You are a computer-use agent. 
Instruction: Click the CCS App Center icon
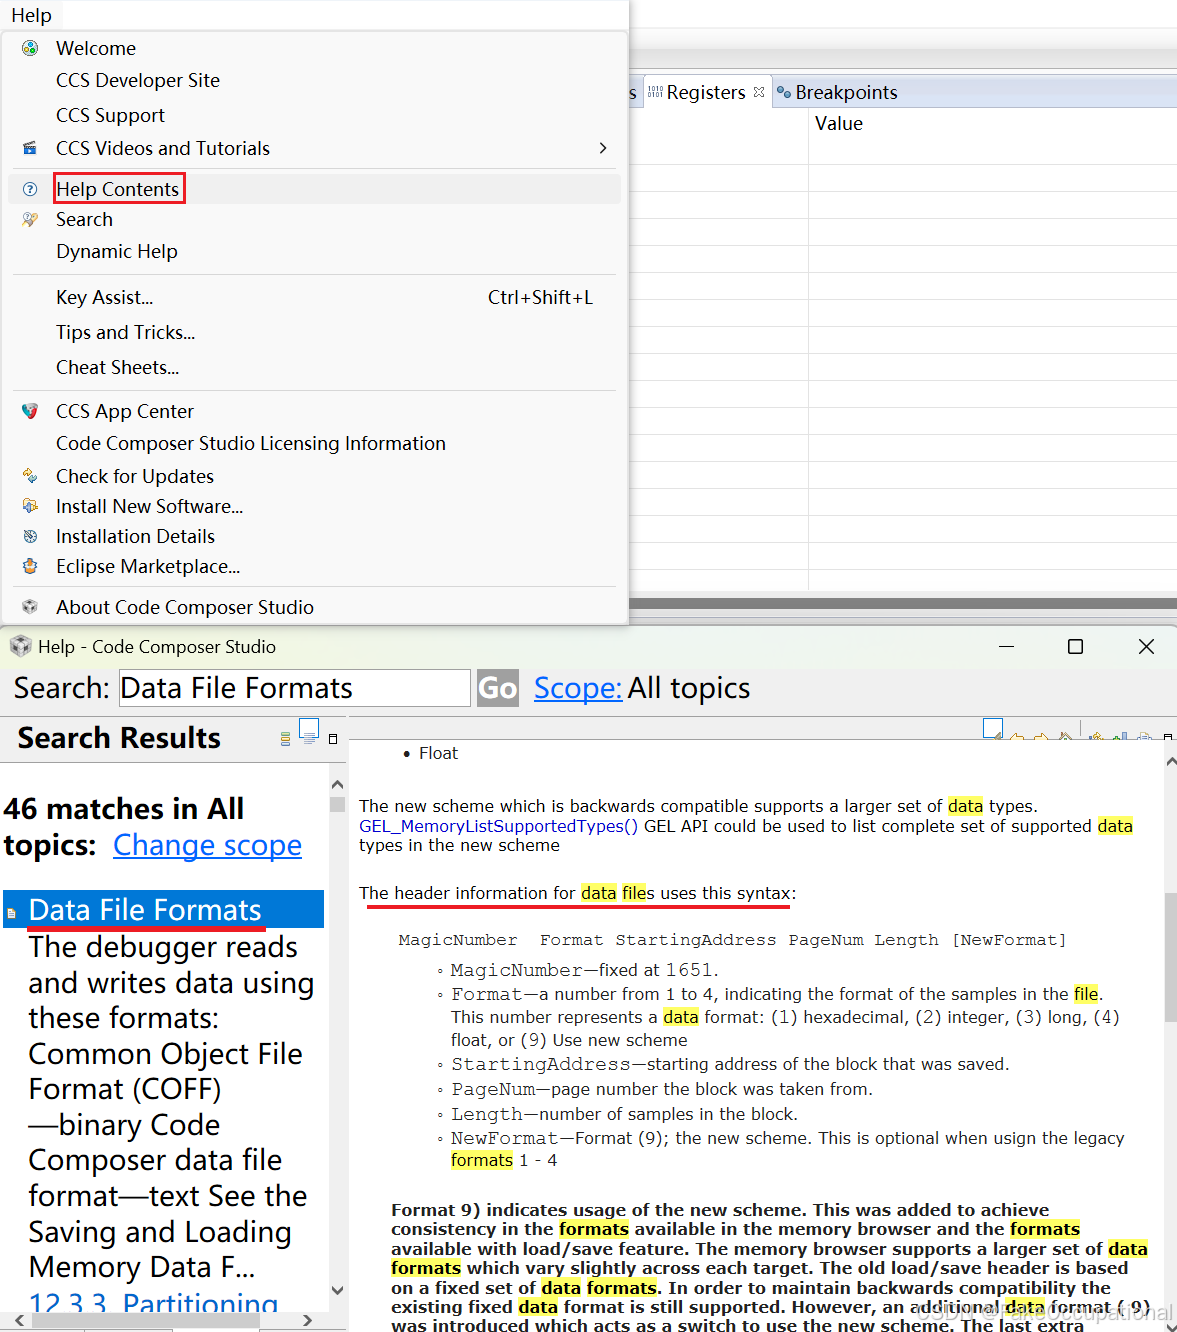coord(30,411)
